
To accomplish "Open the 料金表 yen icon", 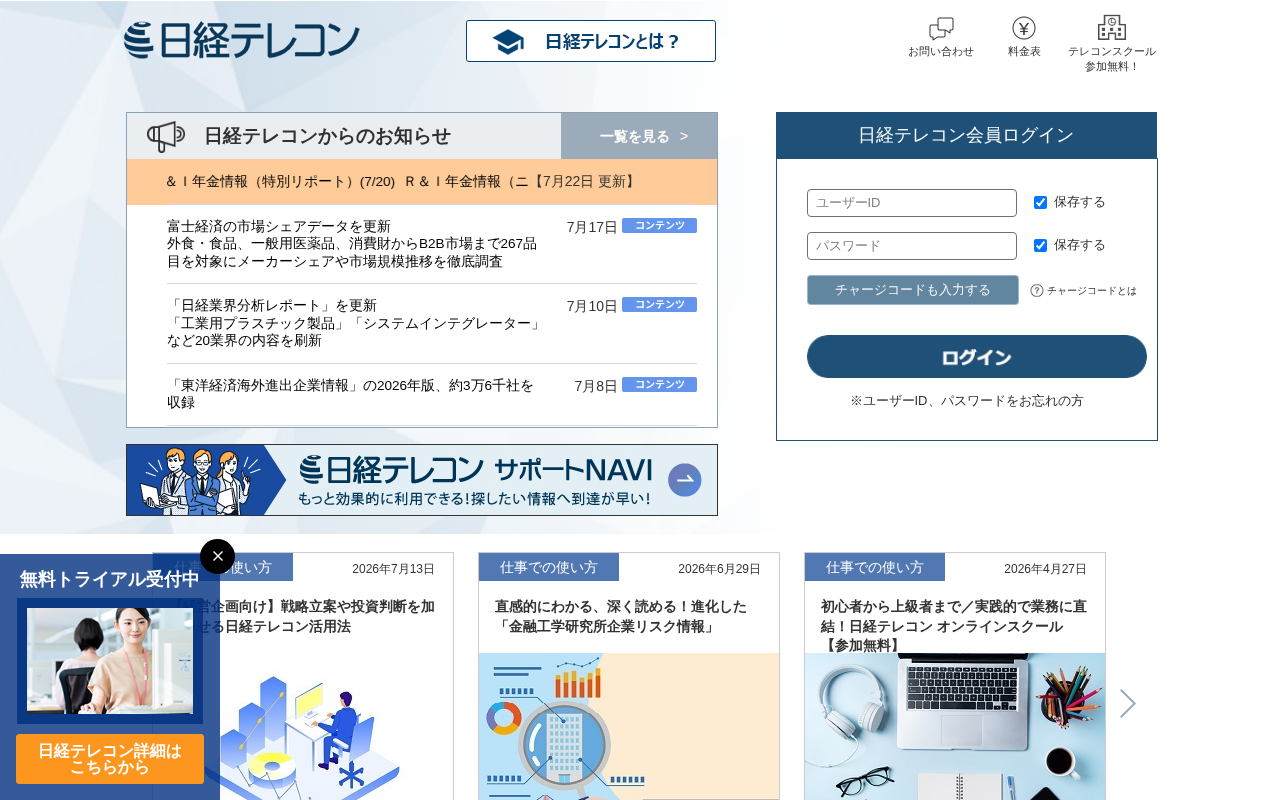I will point(1024,28).
